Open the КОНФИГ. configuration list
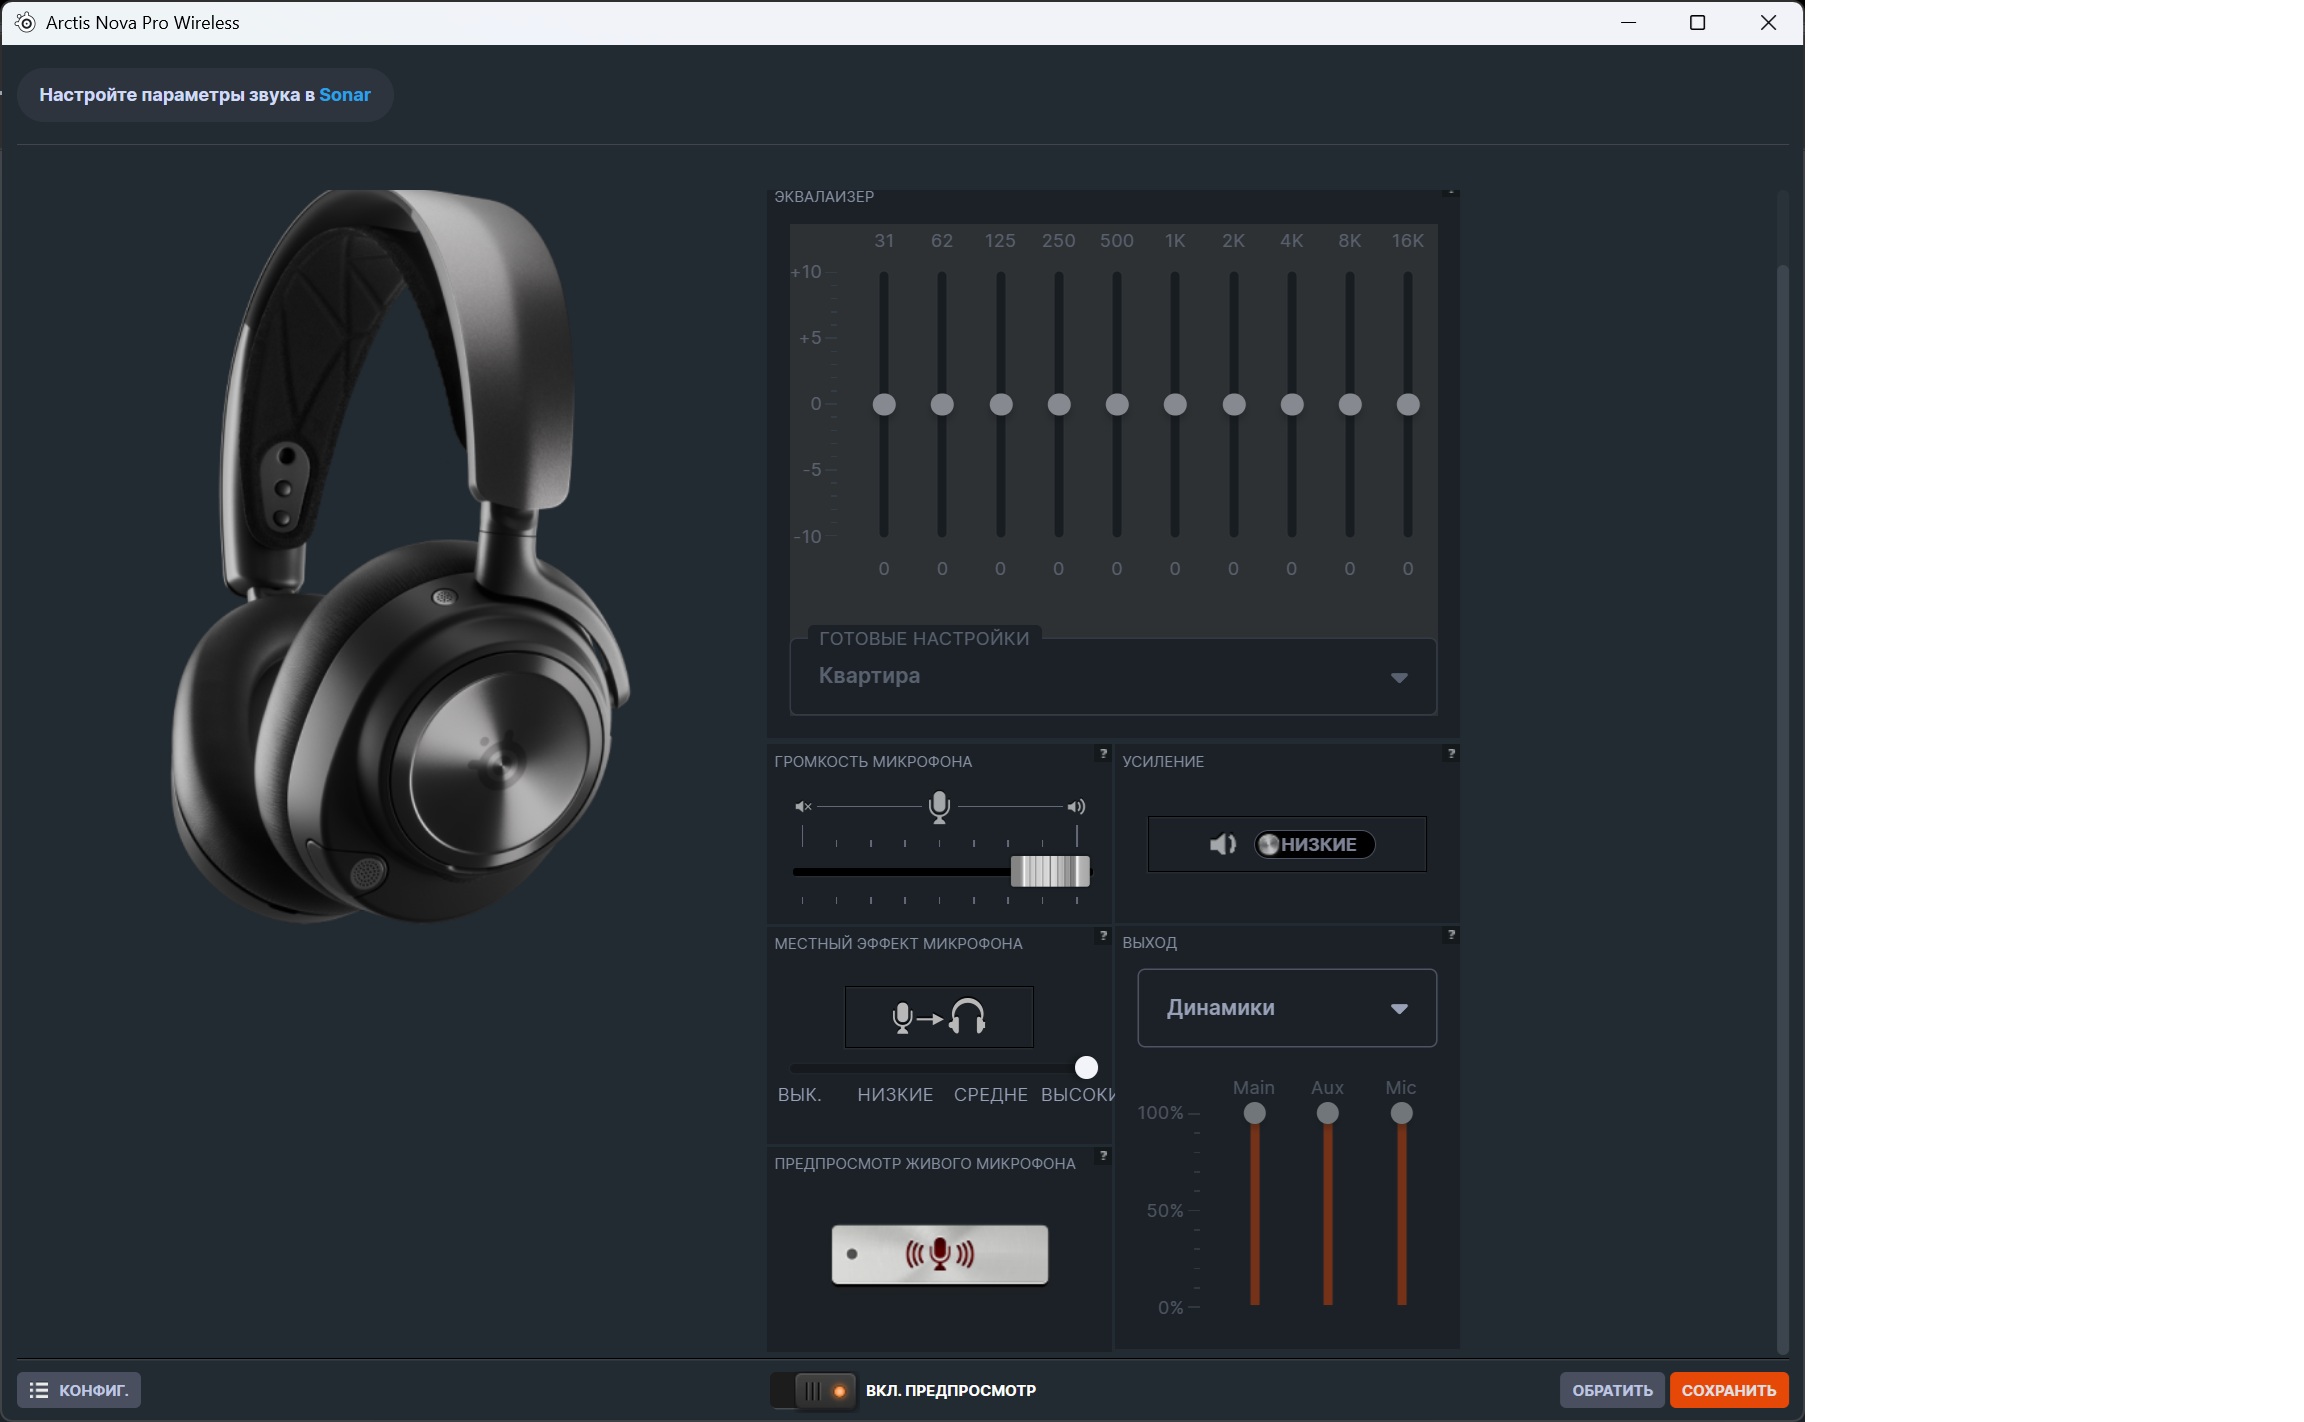This screenshot has width=2304, height=1422. click(x=79, y=1390)
